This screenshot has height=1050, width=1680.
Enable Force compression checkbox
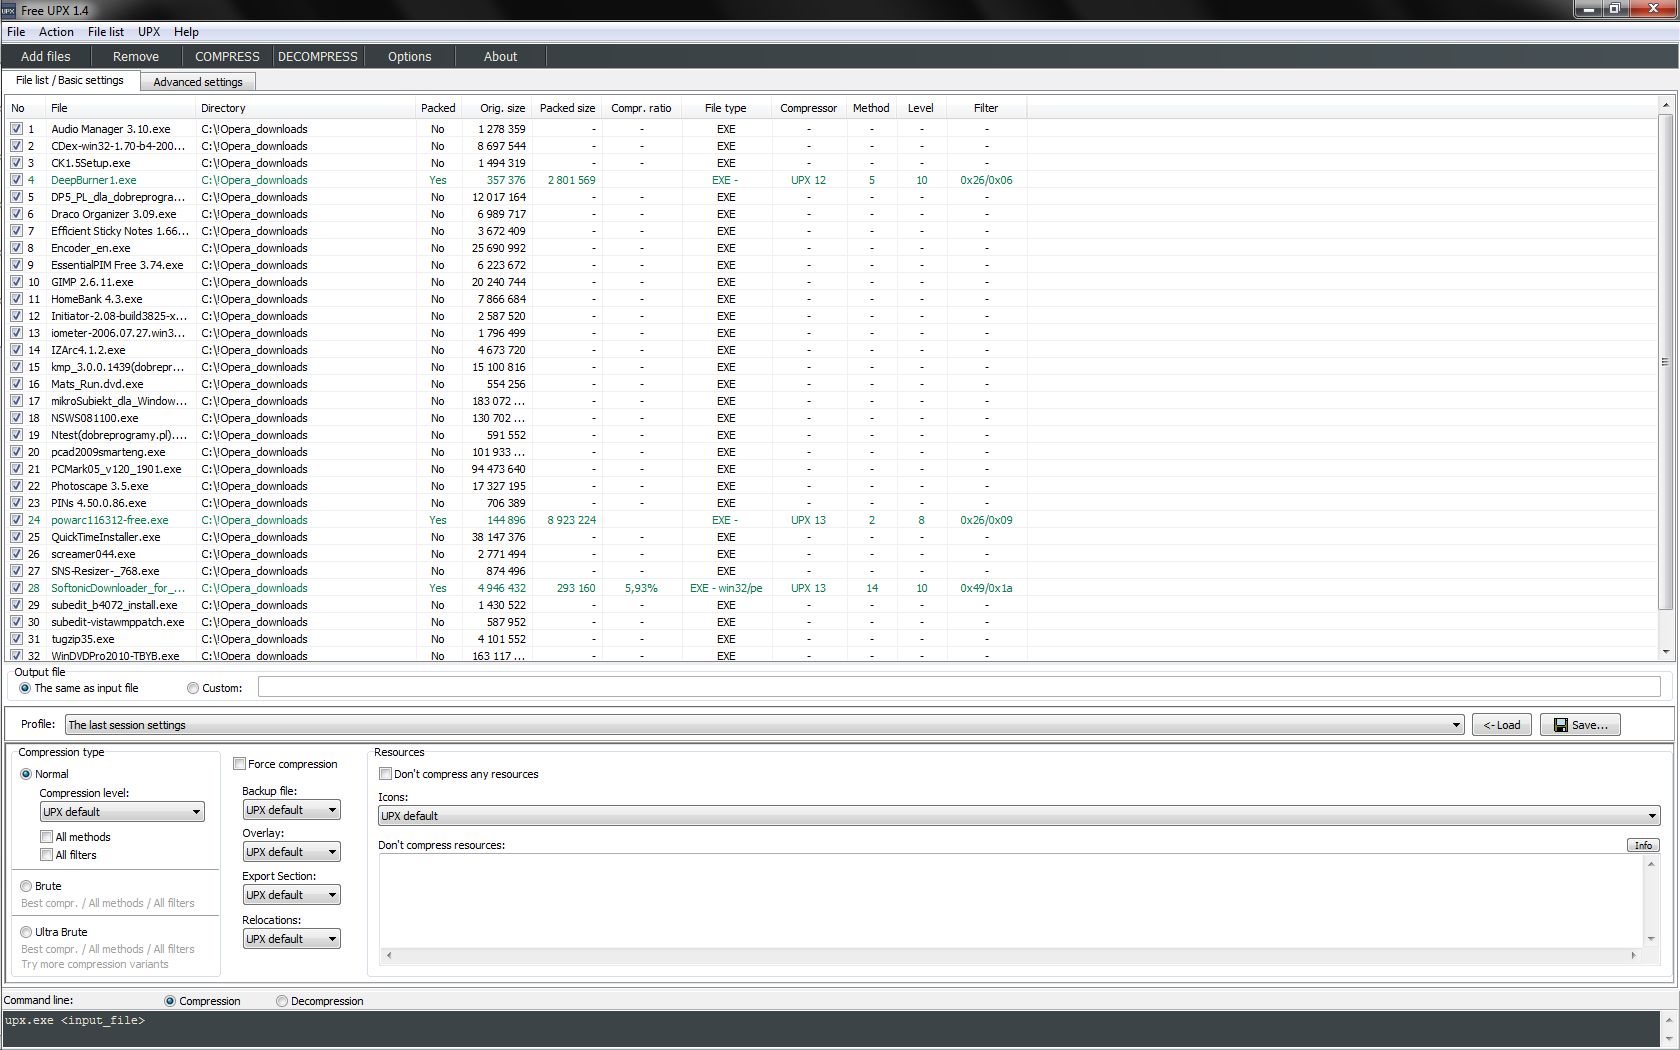(x=240, y=764)
